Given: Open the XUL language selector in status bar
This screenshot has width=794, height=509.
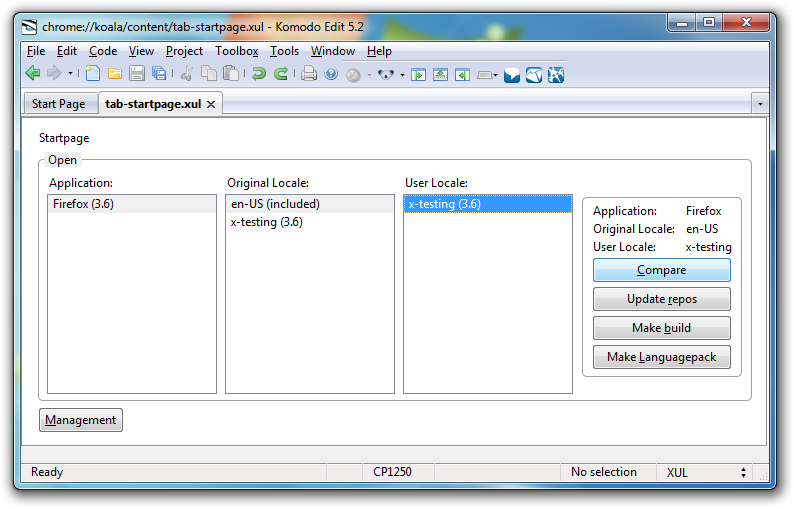Looking at the screenshot, I should pyautogui.click(x=705, y=473).
